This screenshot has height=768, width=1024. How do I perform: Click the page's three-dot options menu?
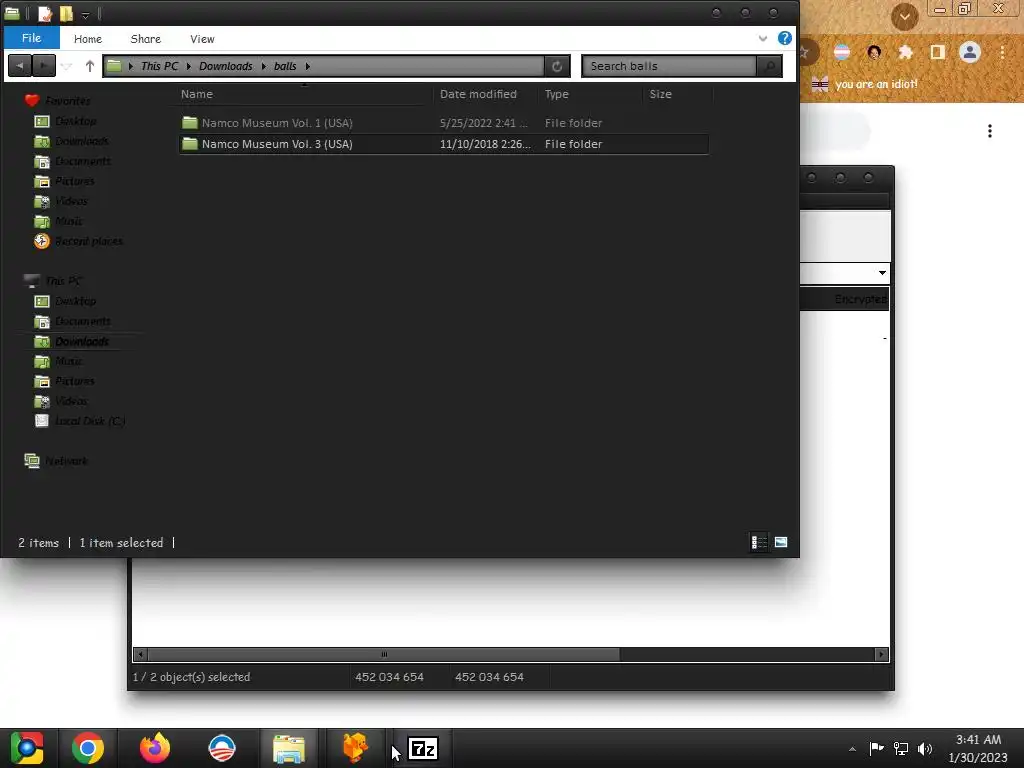990,131
